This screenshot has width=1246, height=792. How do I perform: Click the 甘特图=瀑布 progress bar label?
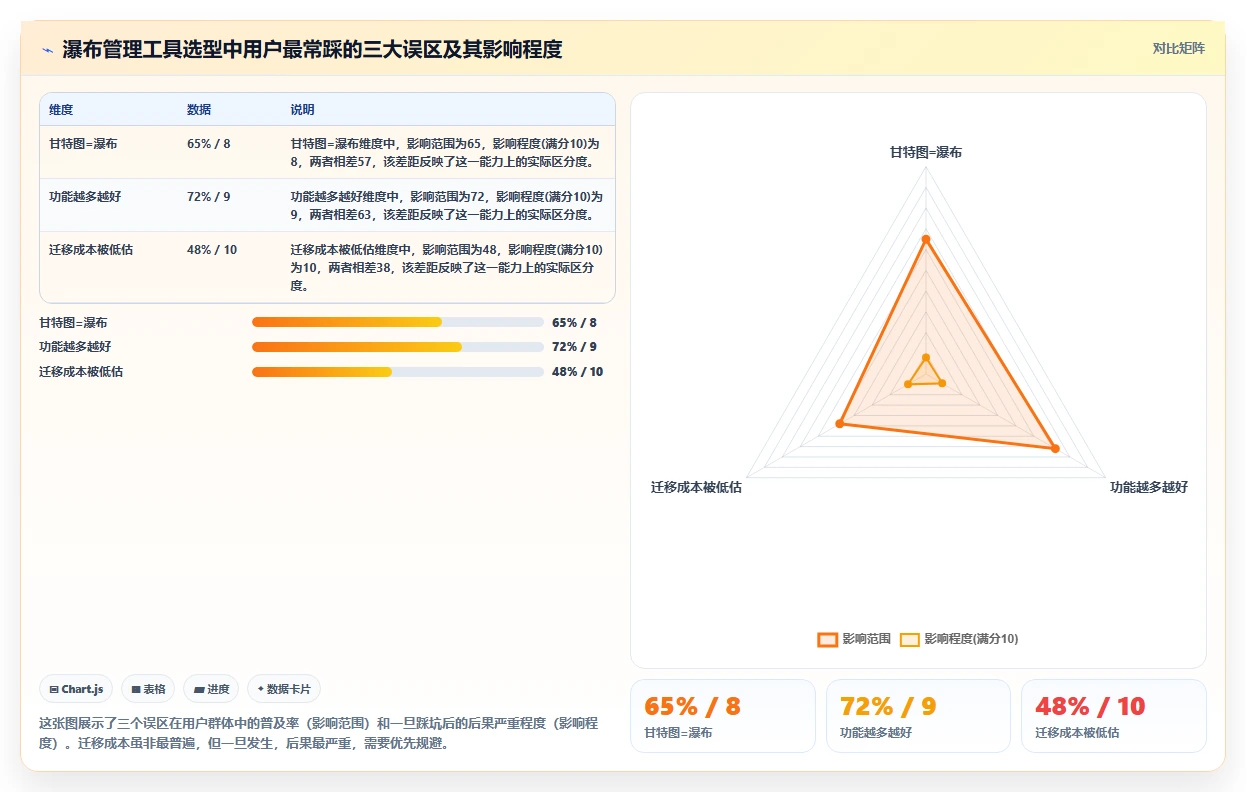(73, 323)
